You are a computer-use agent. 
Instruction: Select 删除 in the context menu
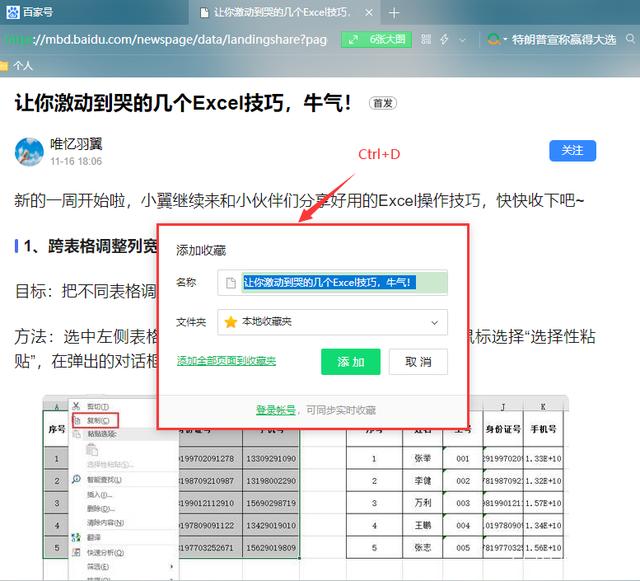click(101, 509)
